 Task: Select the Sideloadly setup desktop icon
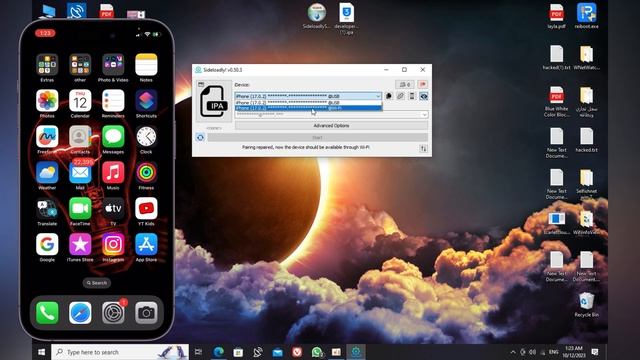pos(317,16)
